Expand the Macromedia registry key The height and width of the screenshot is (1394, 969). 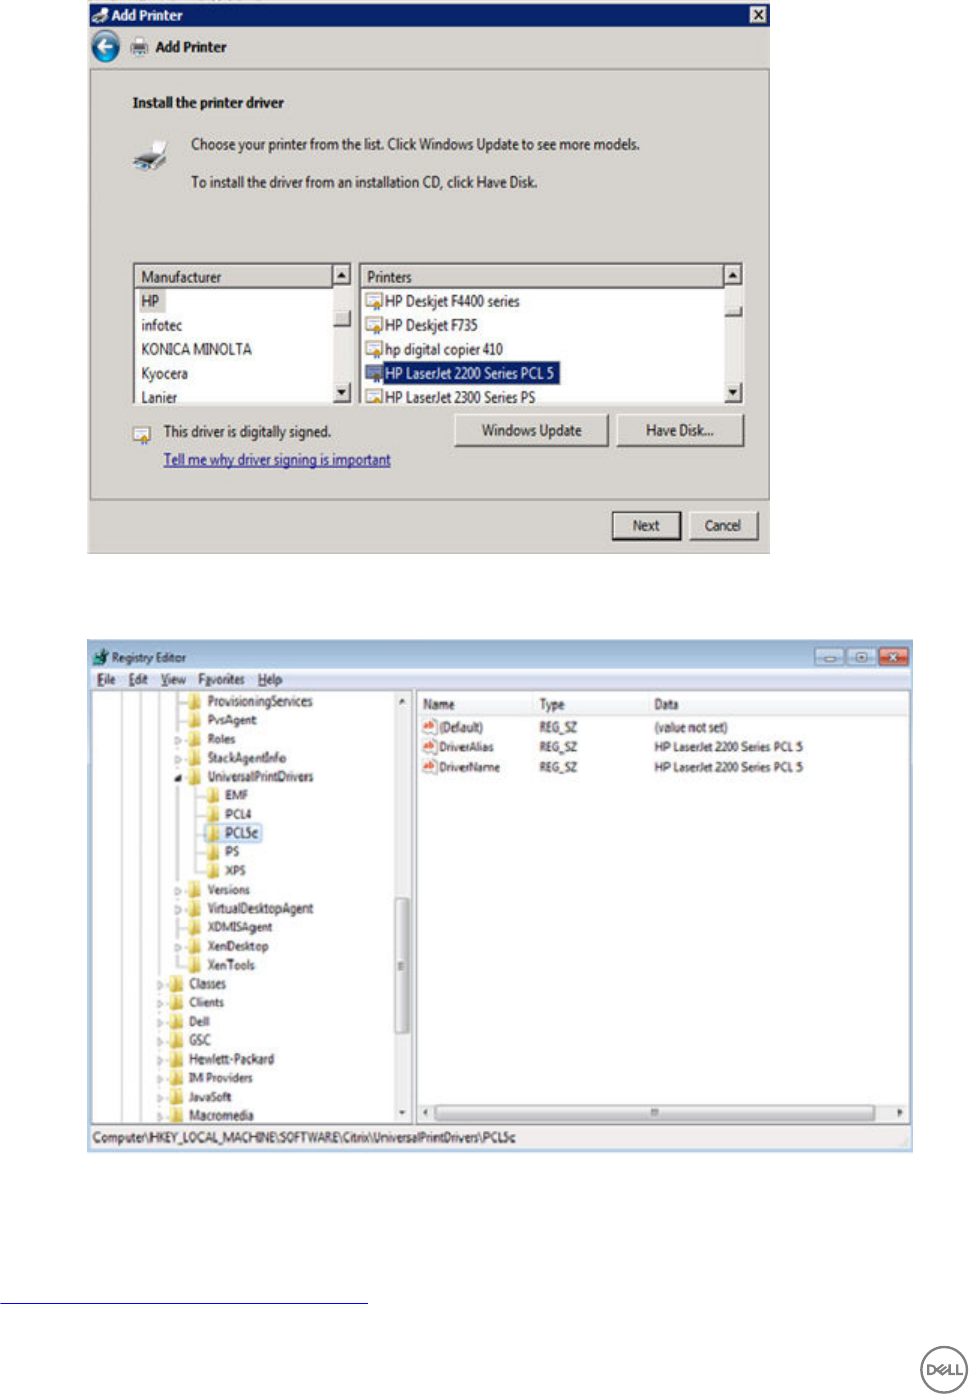(x=161, y=1116)
